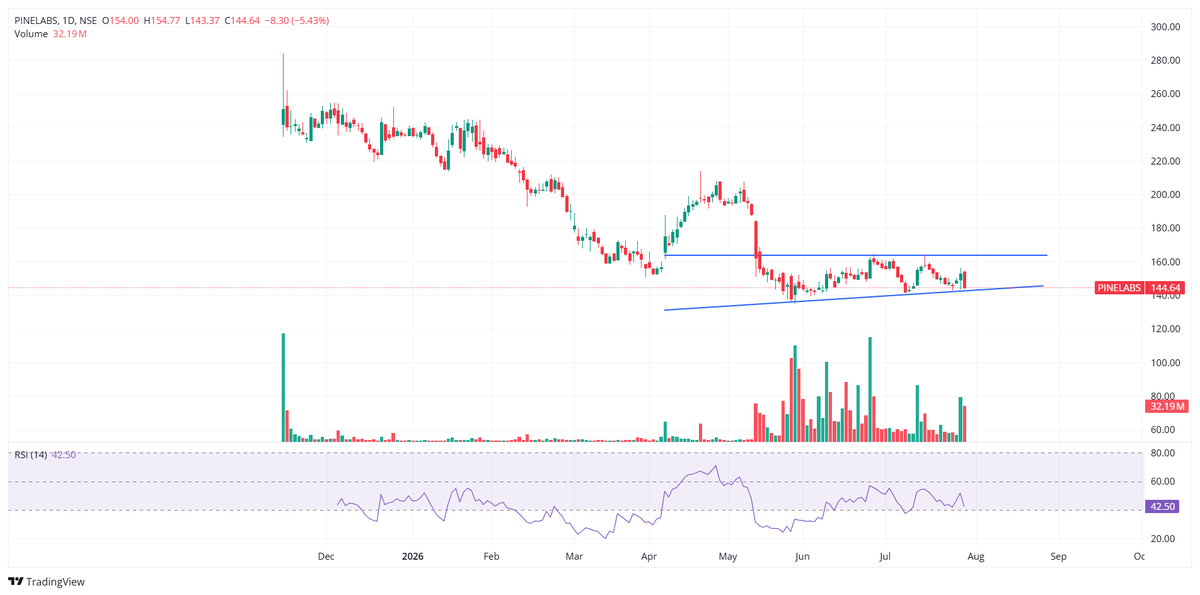Select the open value O154.00

coord(122,20)
